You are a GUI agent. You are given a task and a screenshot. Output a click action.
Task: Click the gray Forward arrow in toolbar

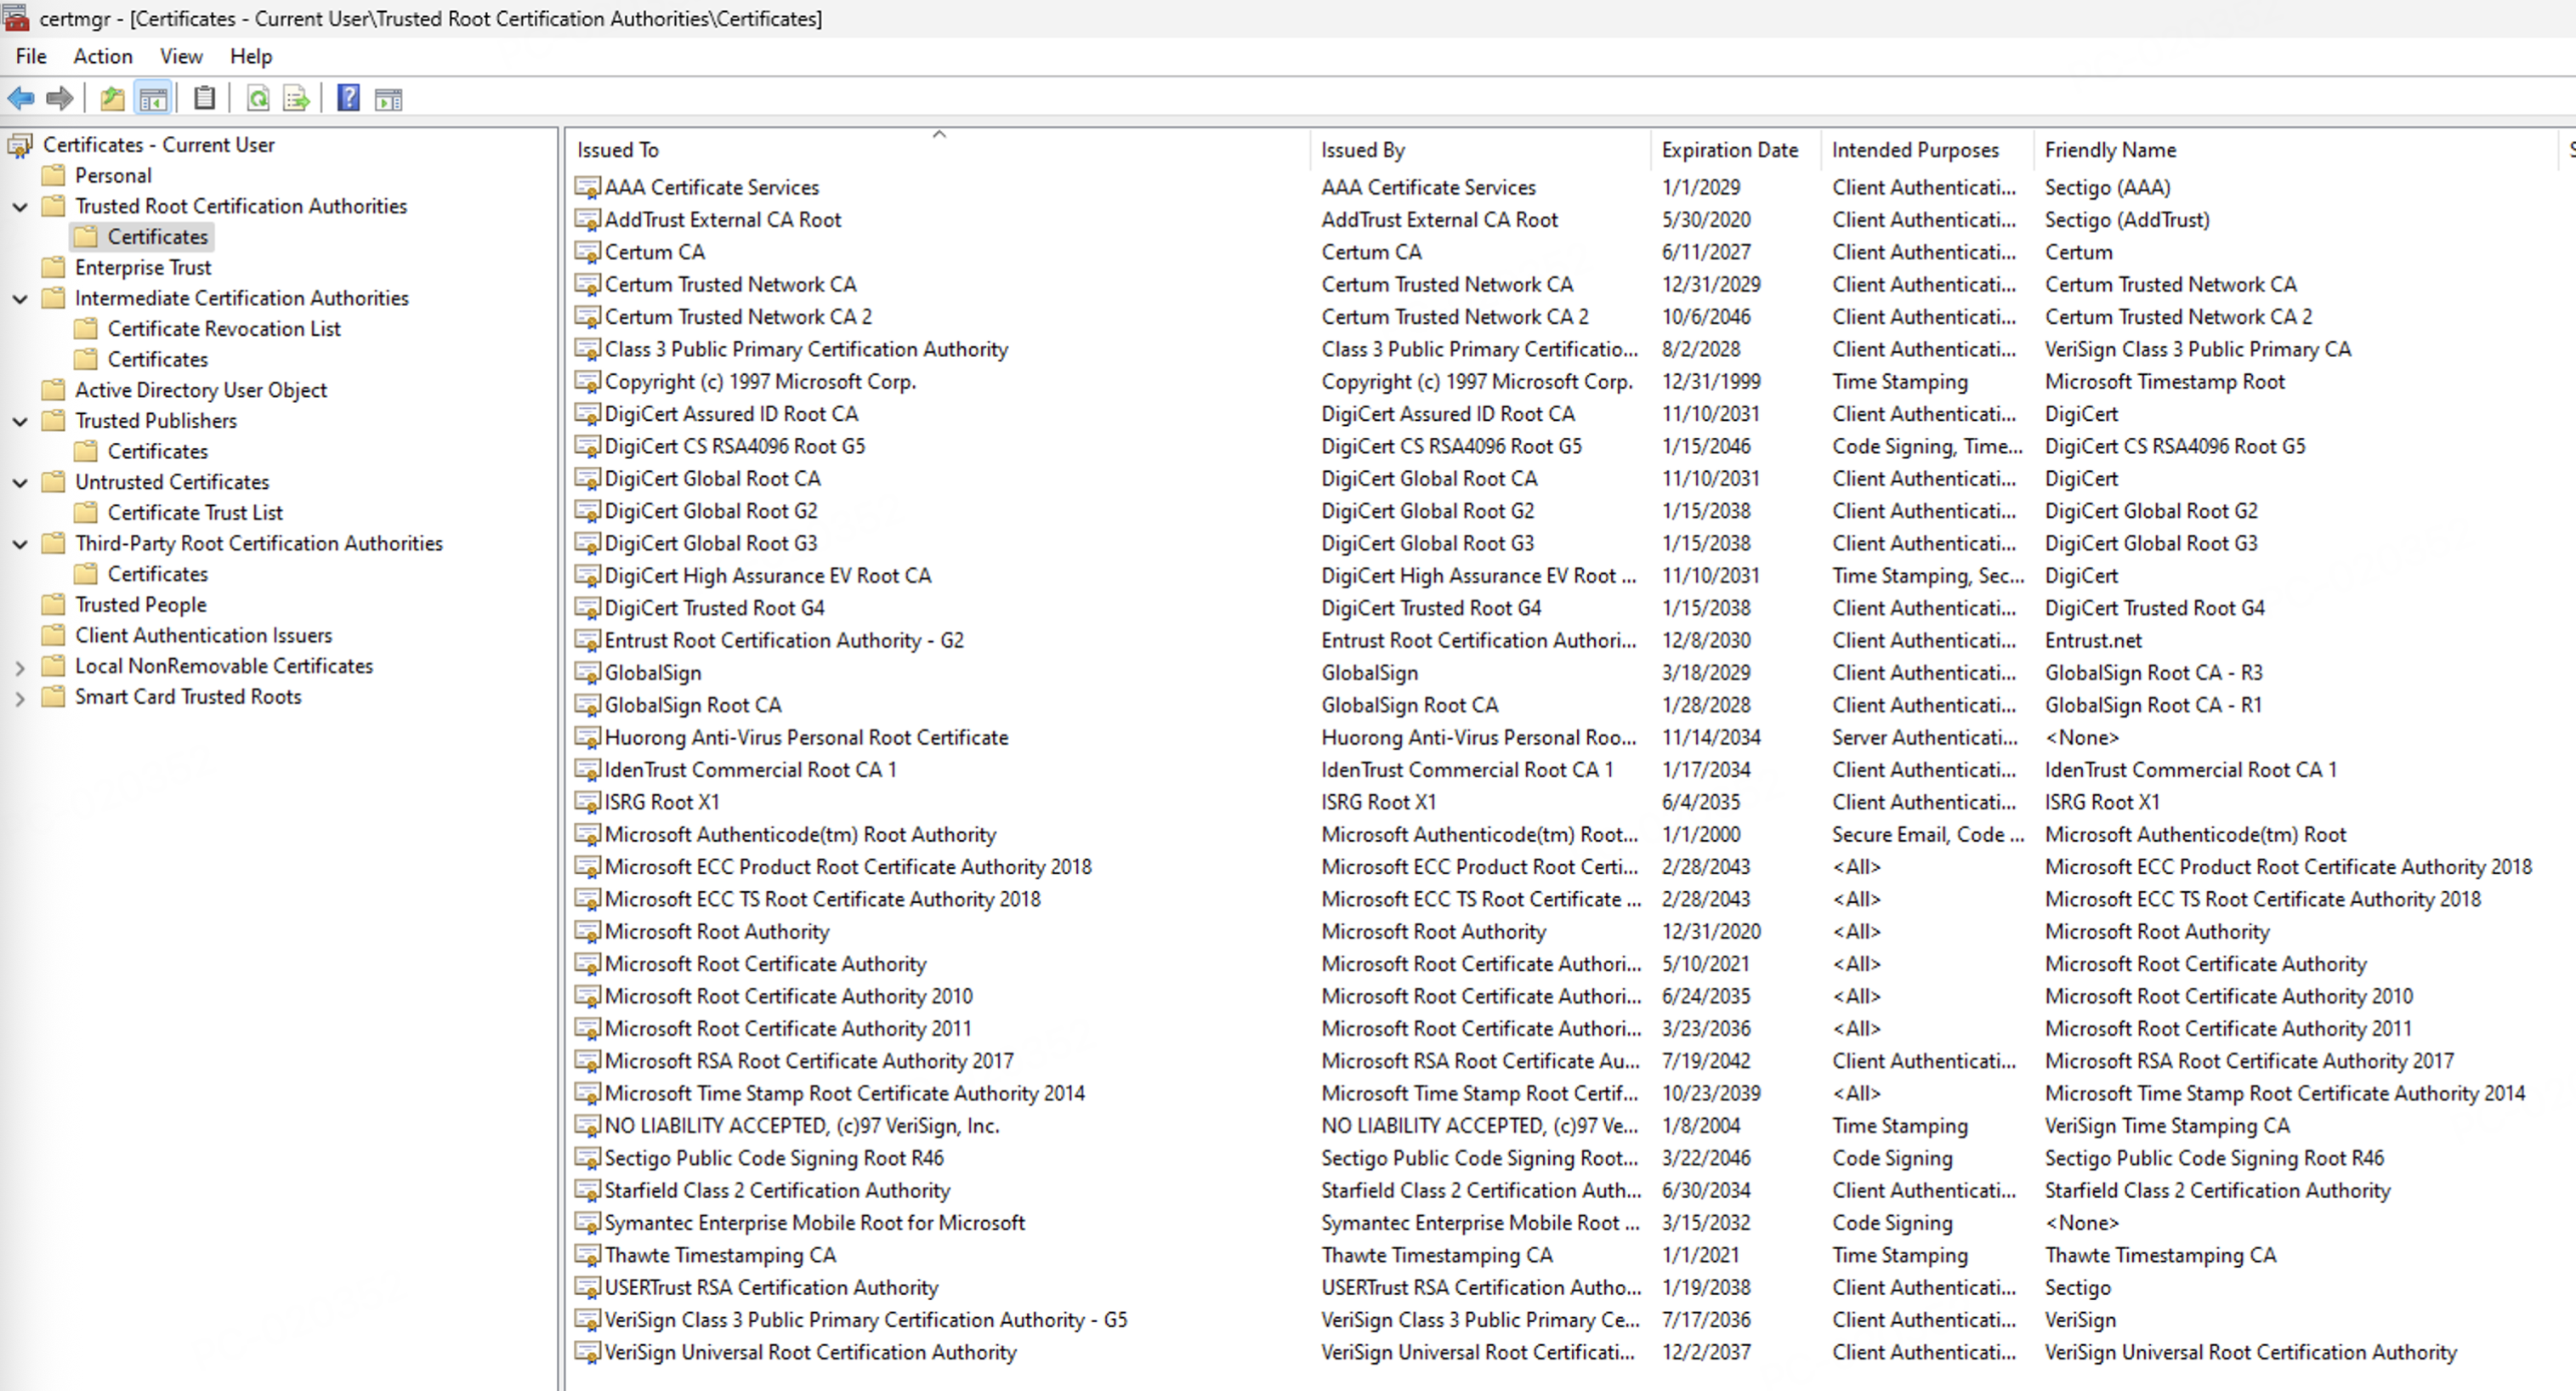[x=60, y=98]
